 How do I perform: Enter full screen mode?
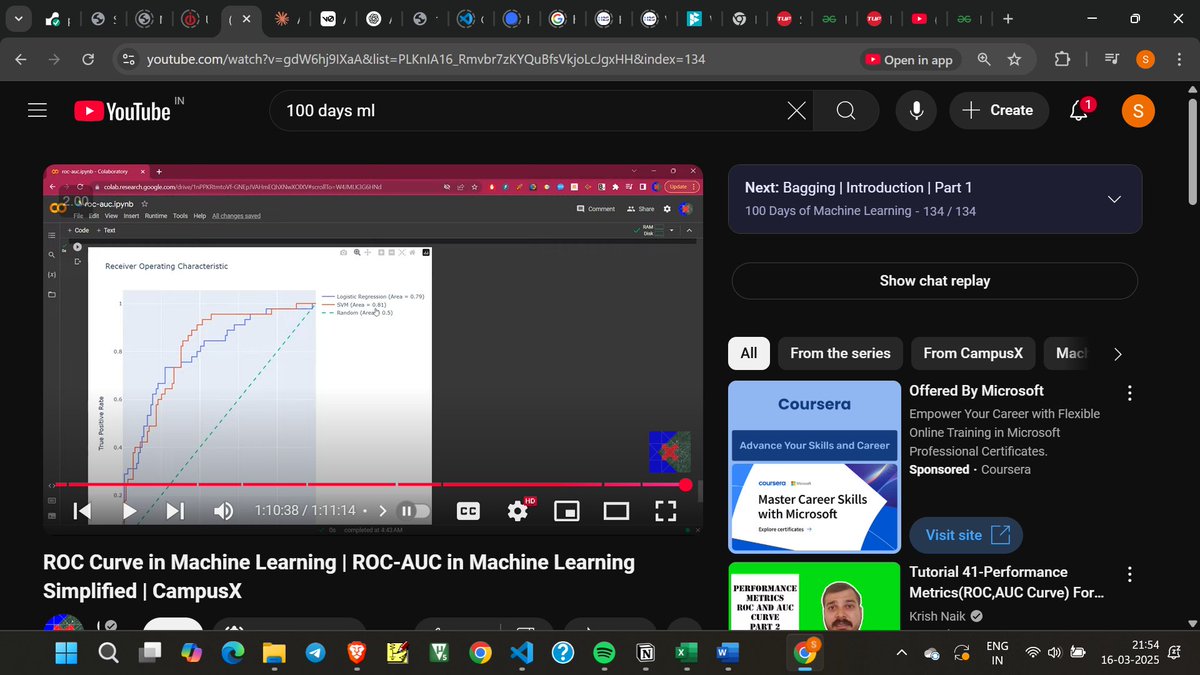(665, 511)
